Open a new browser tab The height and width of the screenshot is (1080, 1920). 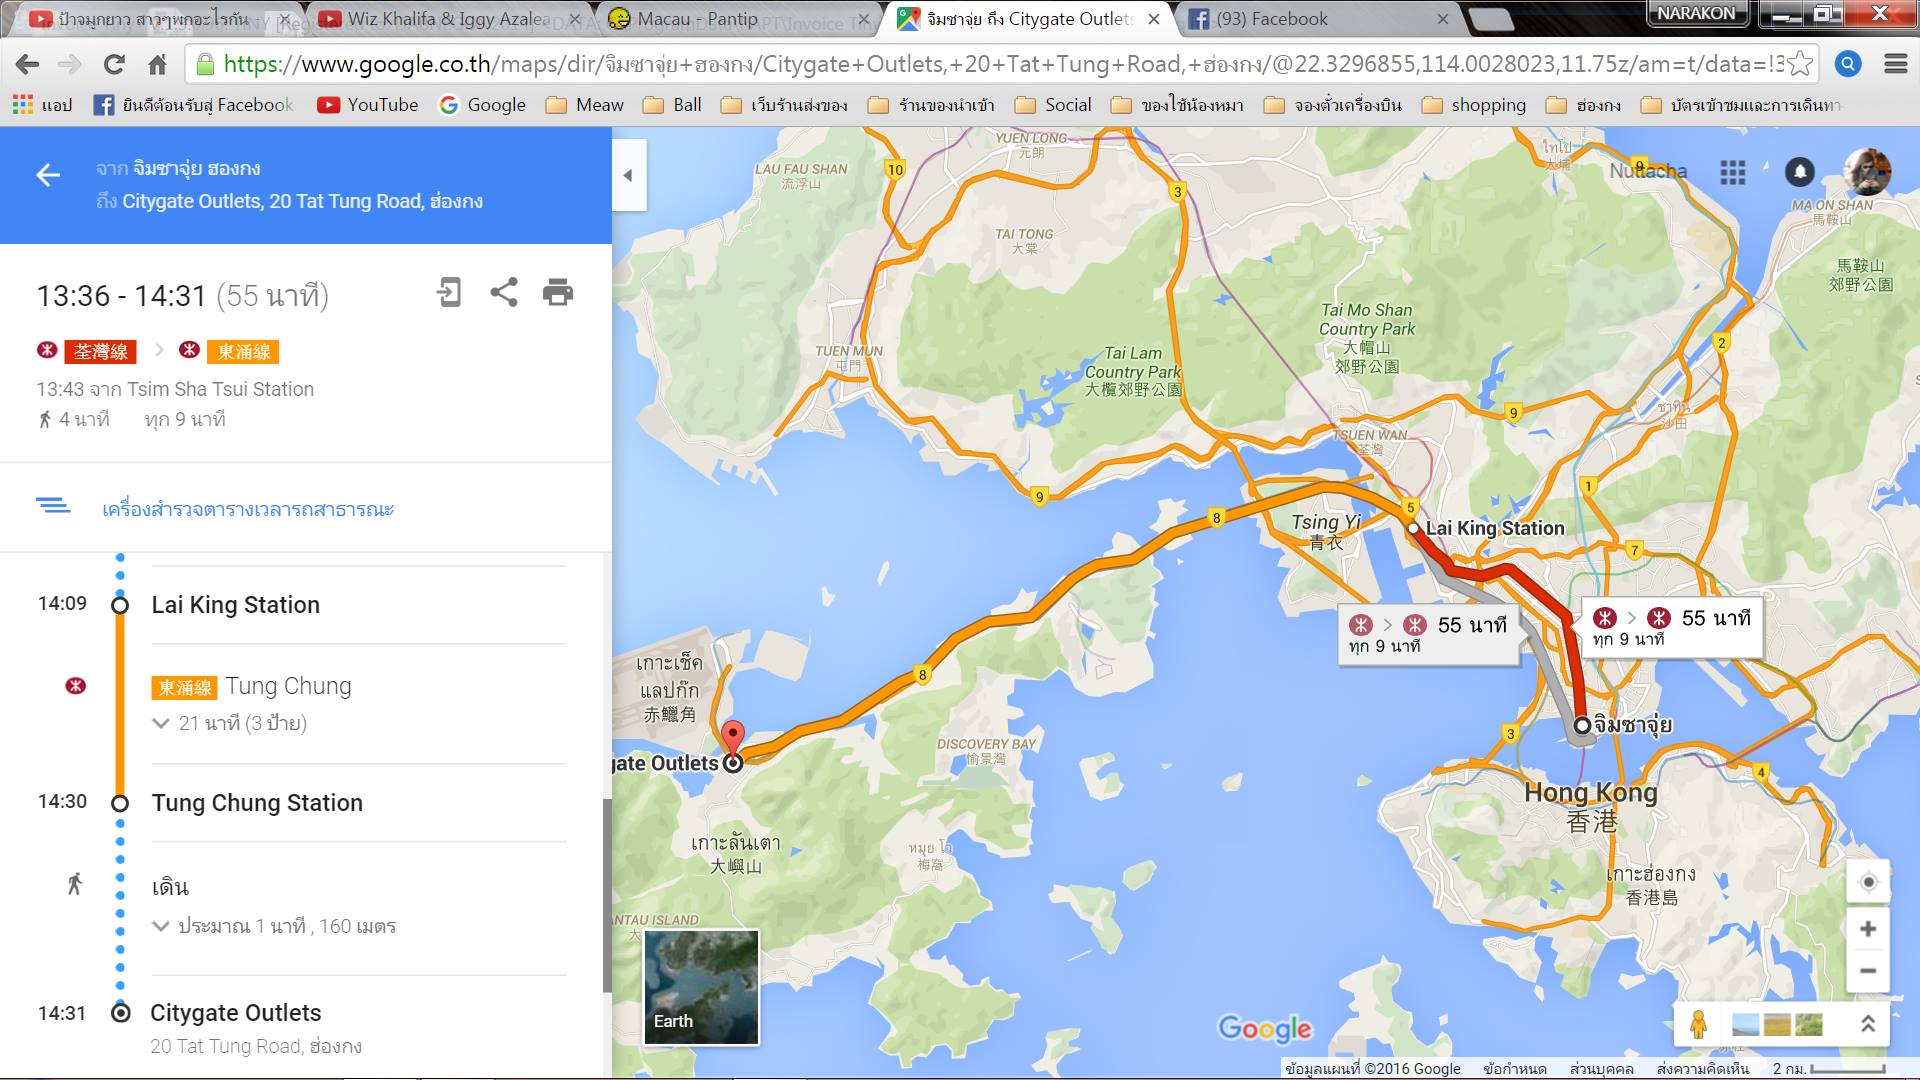[1491, 19]
